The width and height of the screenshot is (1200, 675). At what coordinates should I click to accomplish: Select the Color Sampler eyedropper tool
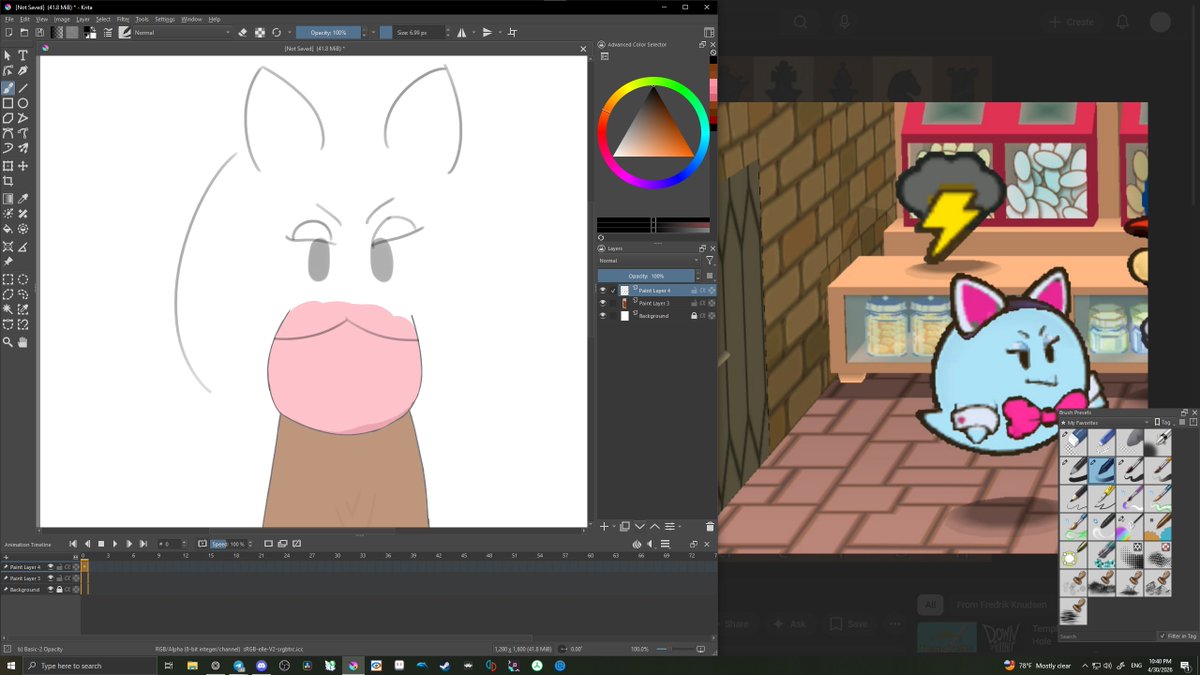[x=23, y=198]
